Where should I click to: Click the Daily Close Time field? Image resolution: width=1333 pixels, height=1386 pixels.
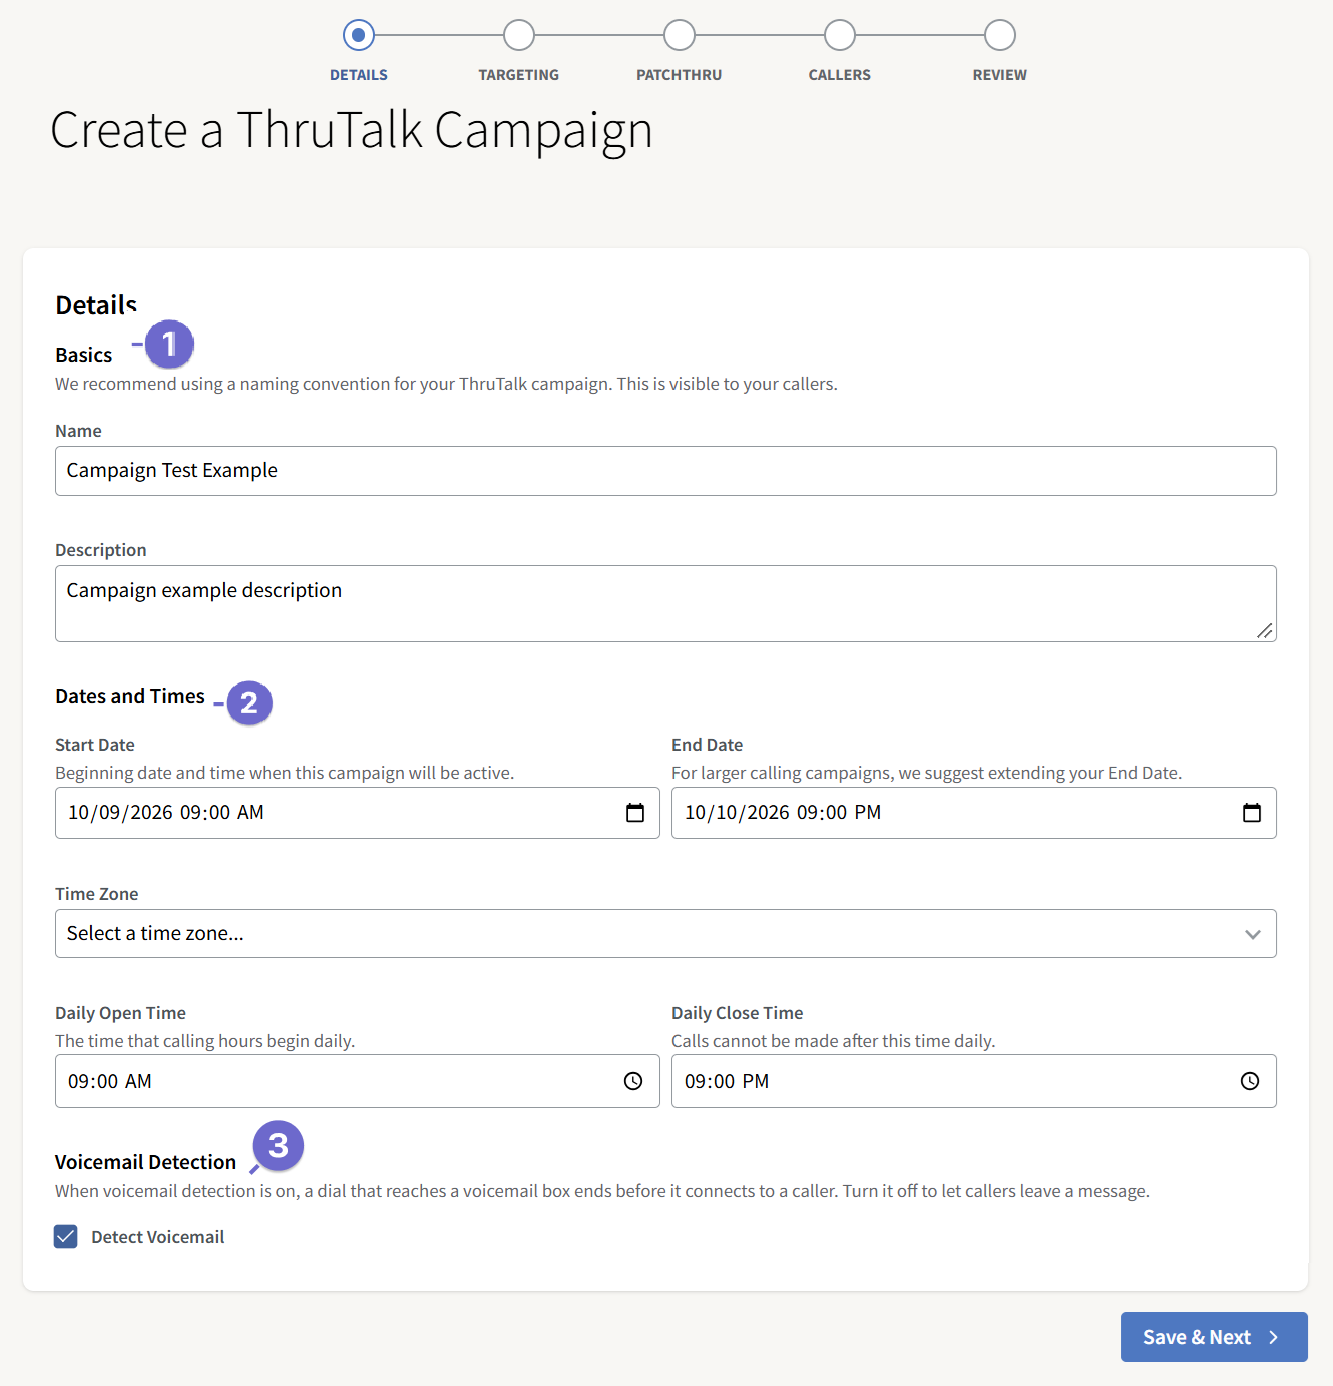tap(974, 1081)
